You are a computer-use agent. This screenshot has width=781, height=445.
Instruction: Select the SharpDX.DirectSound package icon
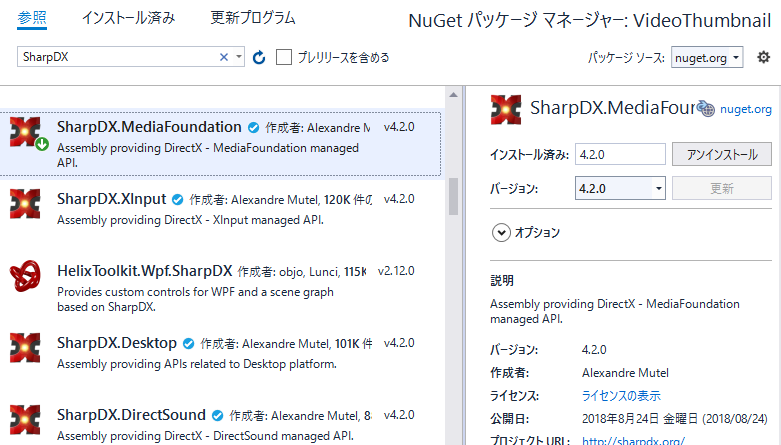25,420
